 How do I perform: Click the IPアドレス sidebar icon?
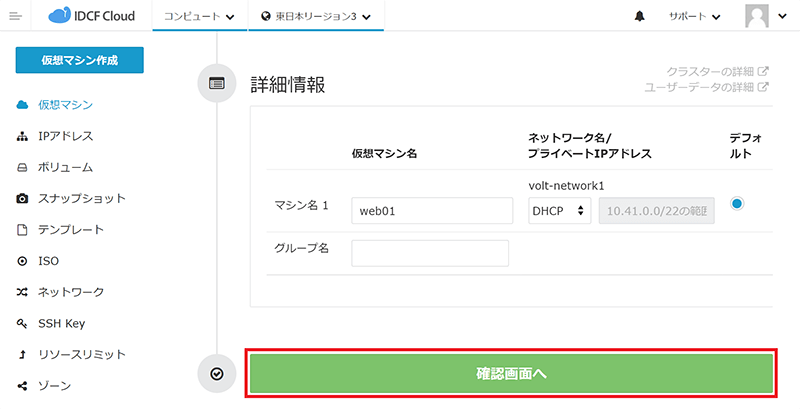[22, 136]
